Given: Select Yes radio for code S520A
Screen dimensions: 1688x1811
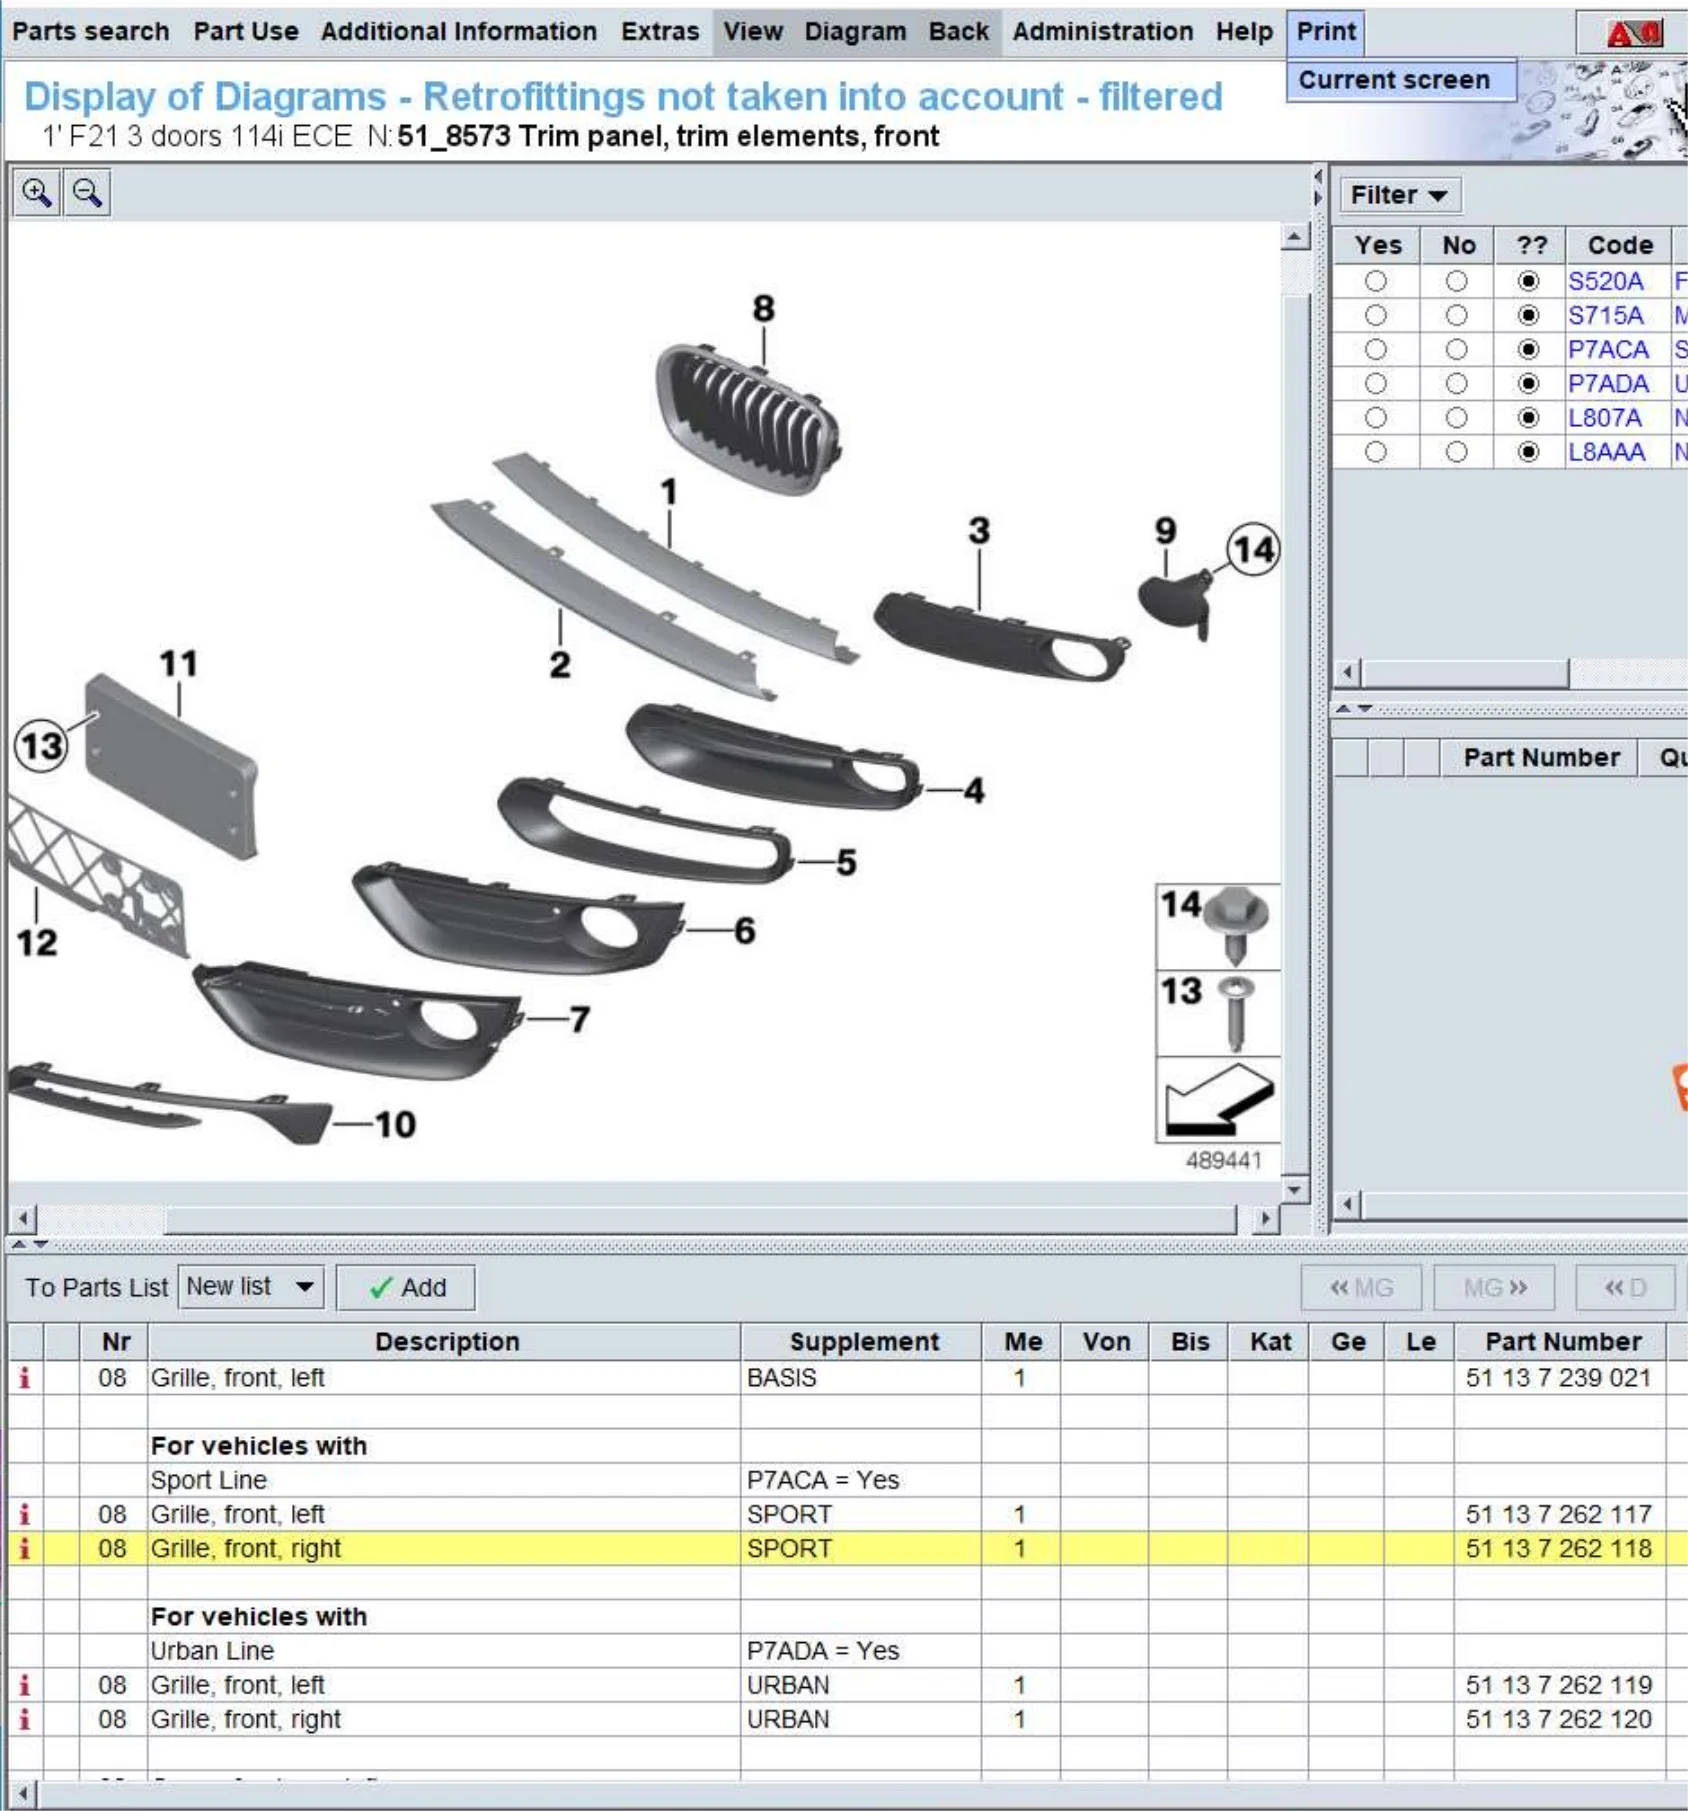Looking at the screenshot, I should [x=1376, y=282].
